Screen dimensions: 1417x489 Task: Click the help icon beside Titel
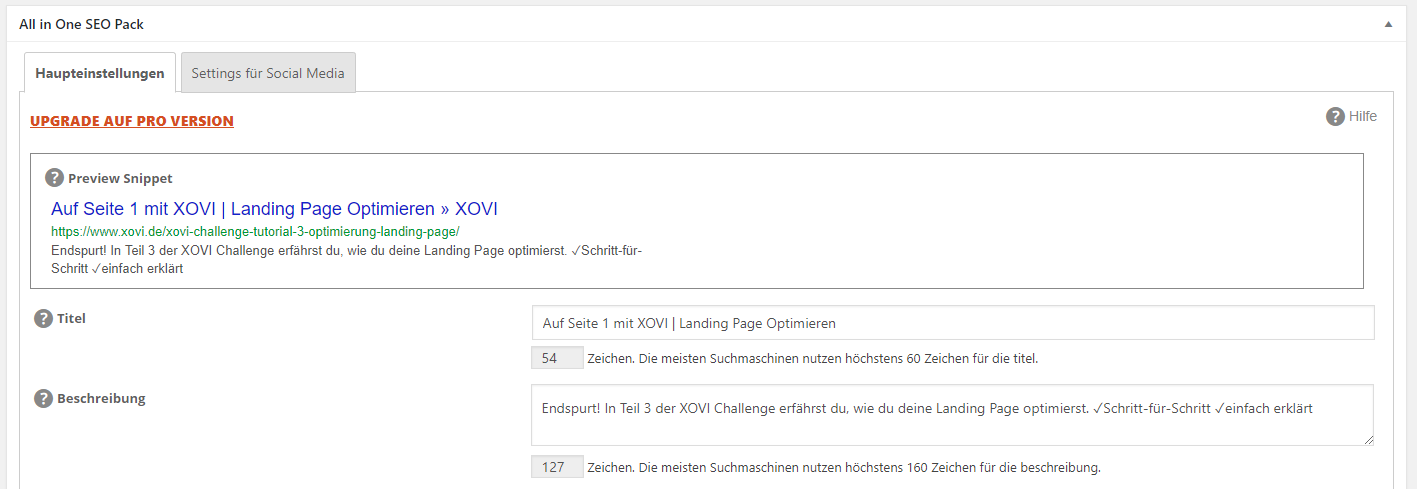pos(43,319)
